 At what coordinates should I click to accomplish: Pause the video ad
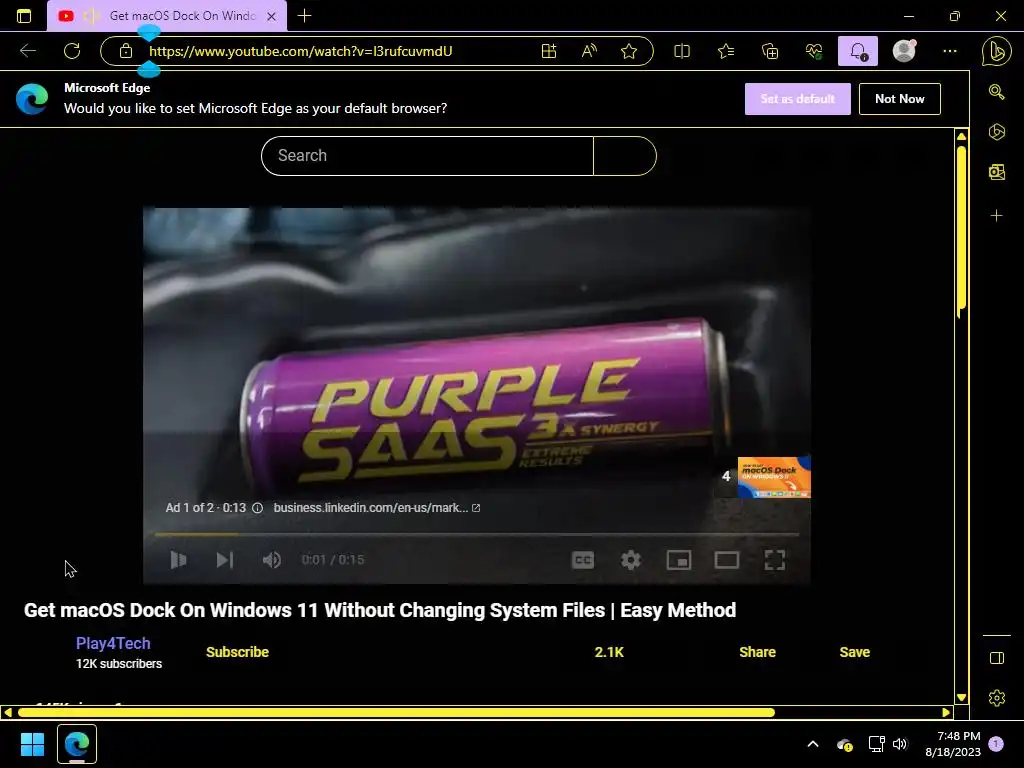tap(178, 560)
